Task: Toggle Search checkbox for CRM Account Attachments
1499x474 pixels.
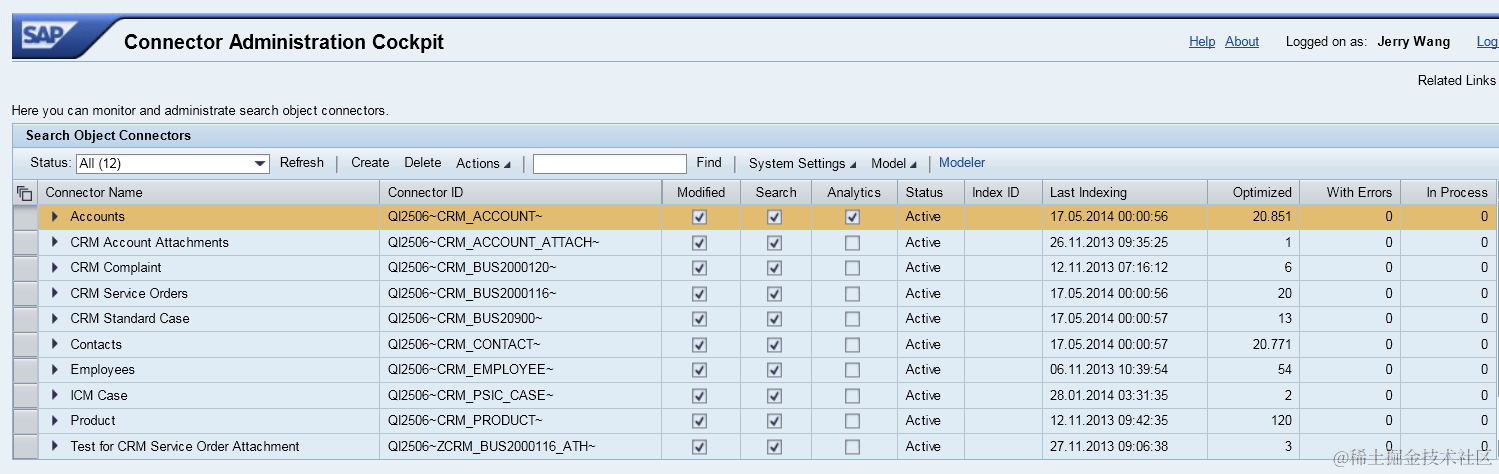Action: (x=774, y=242)
